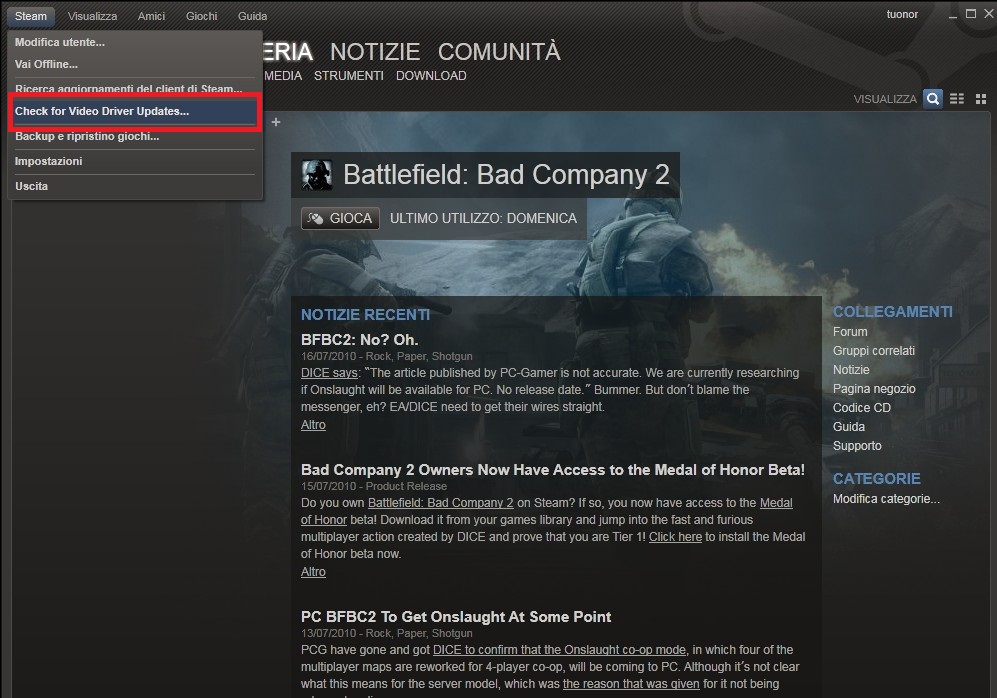The width and height of the screenshot is (997, 698).
Task: Open 'DICE to confirm that the Onslaught co-op mode' link
Action: [x=560, y=650]
